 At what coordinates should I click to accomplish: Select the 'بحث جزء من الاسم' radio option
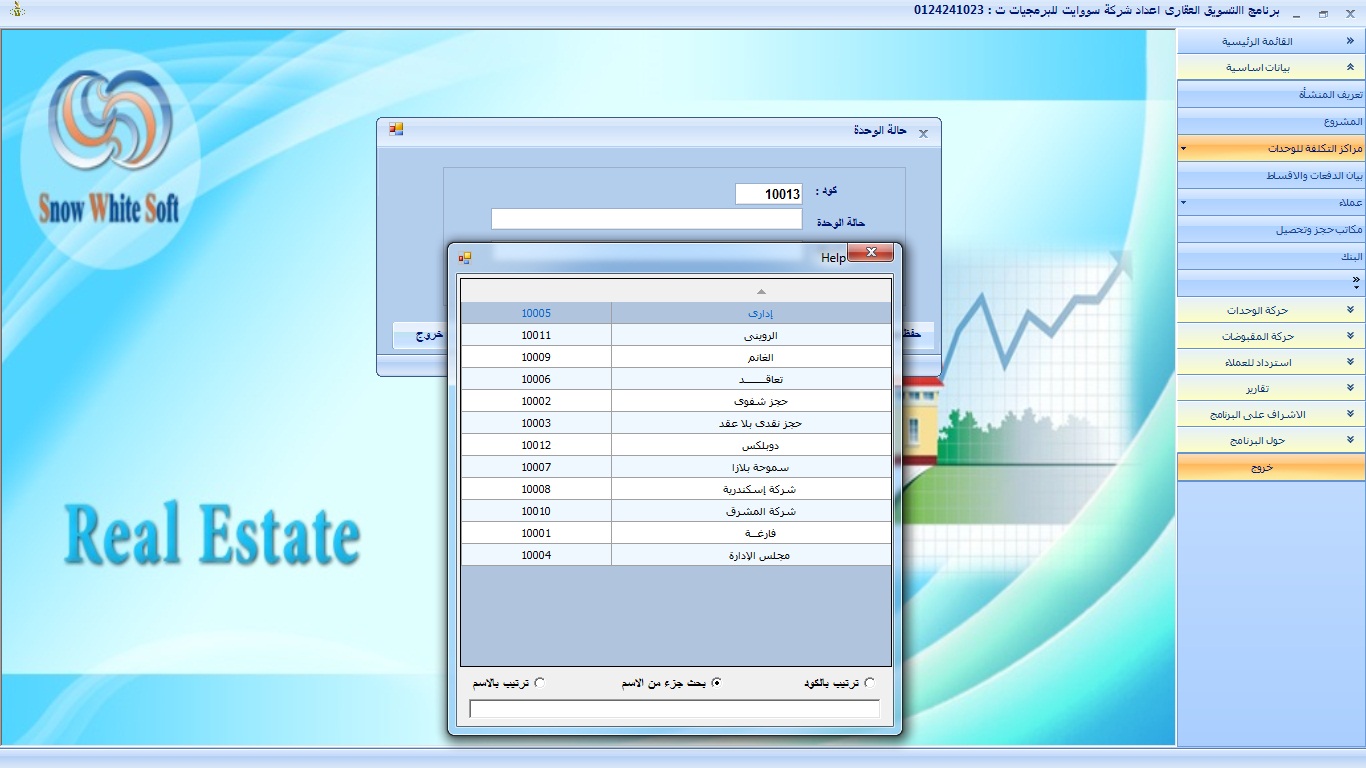(716, 683)
